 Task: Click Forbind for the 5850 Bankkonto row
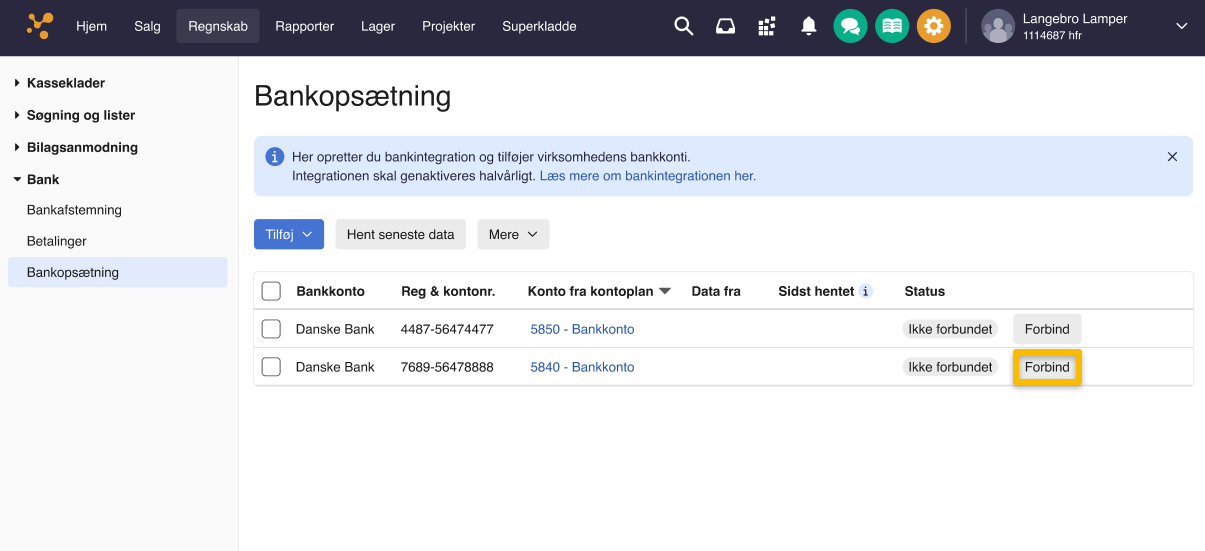point(1047,329)
